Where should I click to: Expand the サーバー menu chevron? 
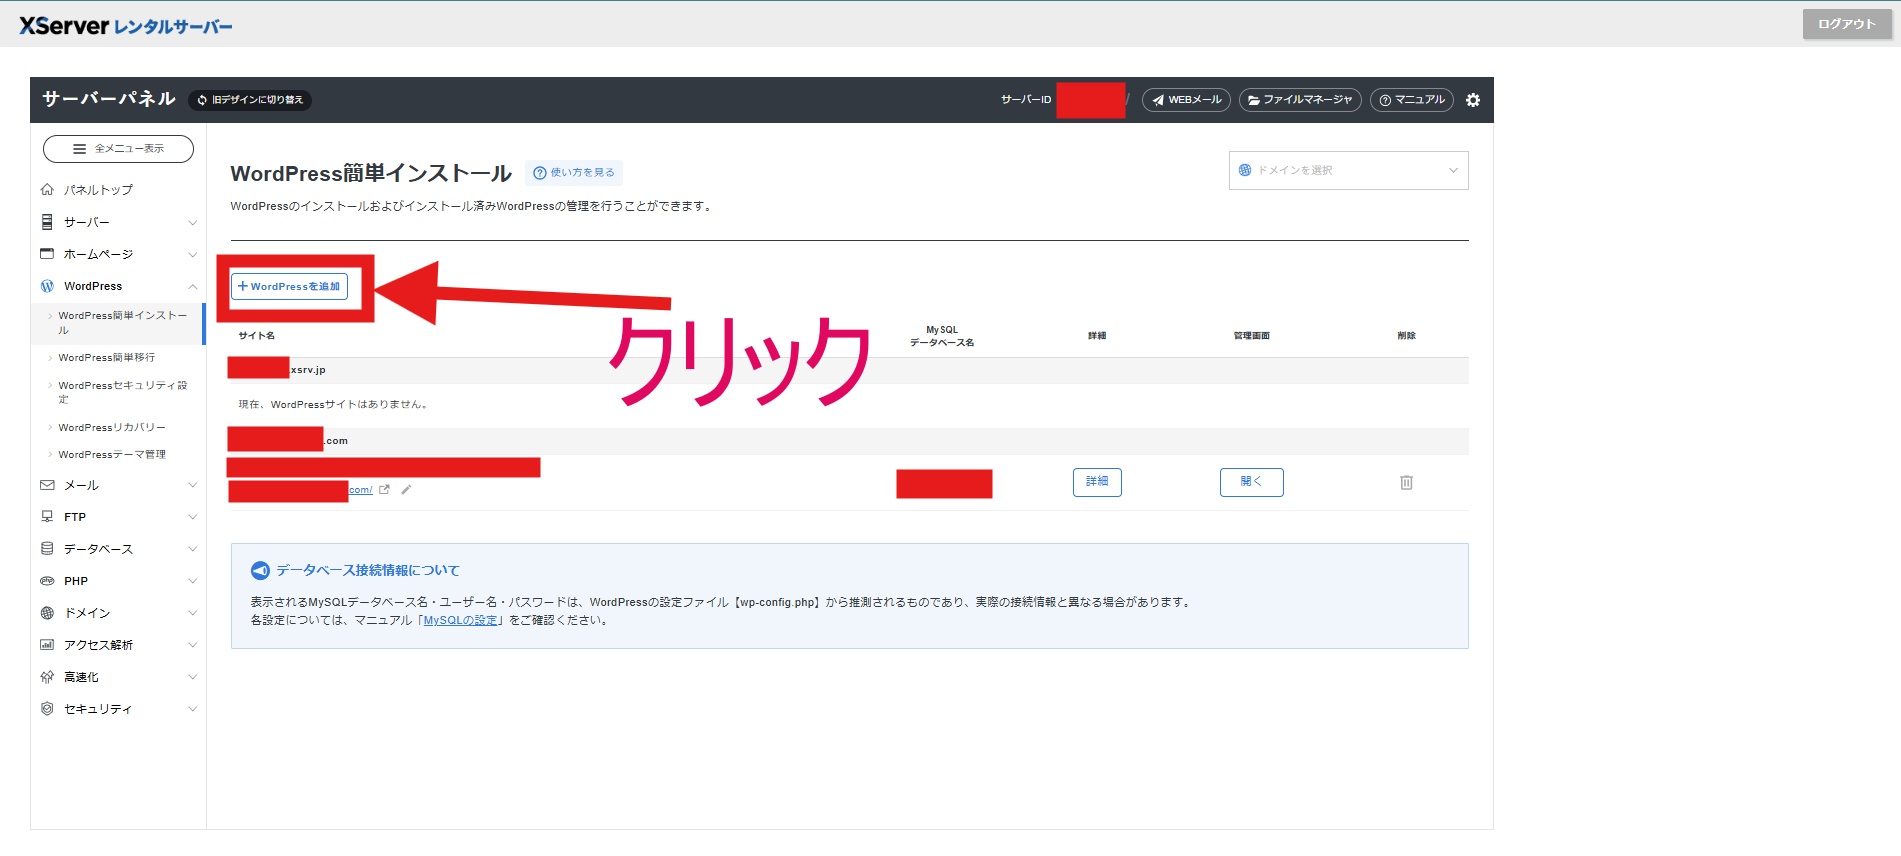click(x=193, y=222)
